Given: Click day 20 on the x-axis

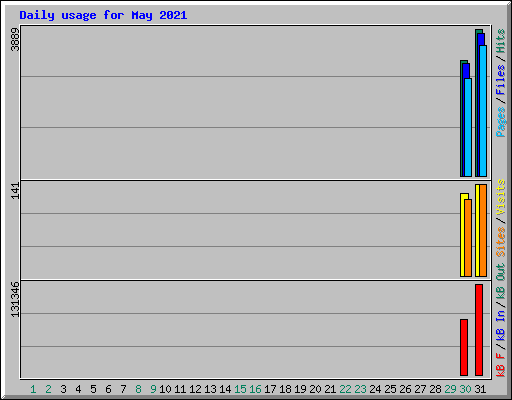Looking at the screenshot, I should [x=315, y=389].
